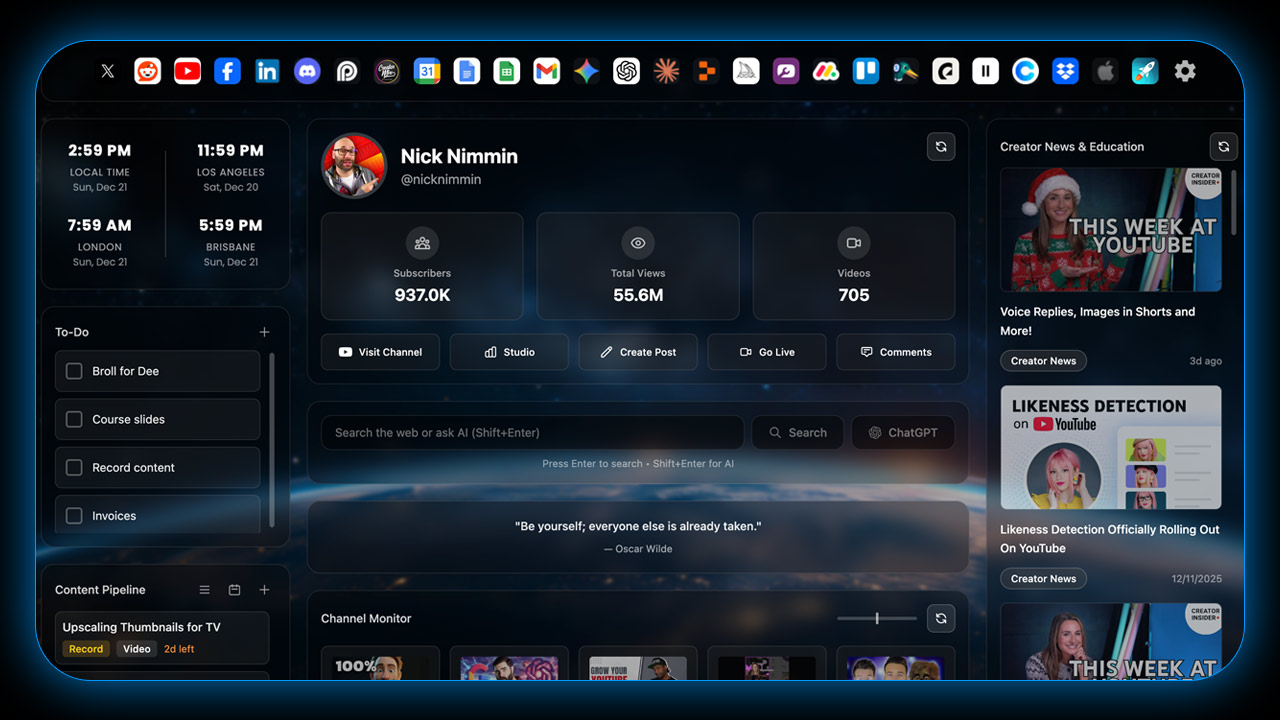Switch Content Pipeline to calendar view

tap(234, 590)
